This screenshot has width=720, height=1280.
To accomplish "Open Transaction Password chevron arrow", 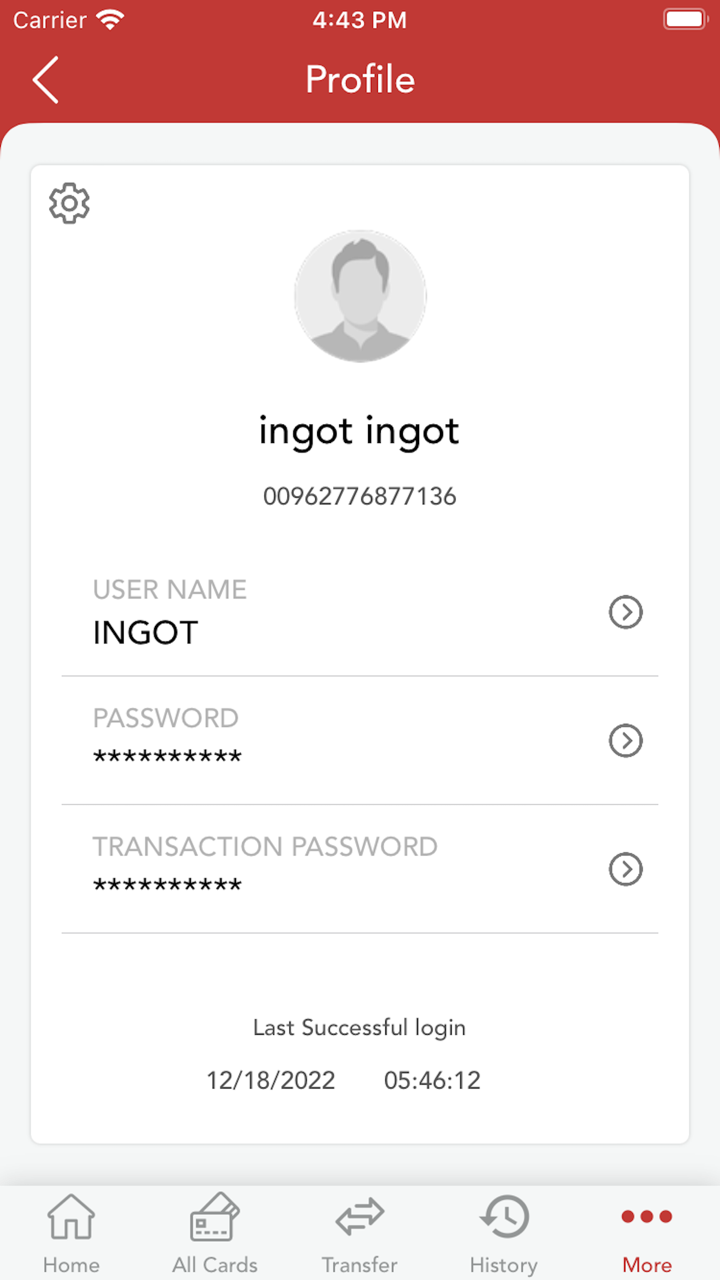I will point(626,869).
